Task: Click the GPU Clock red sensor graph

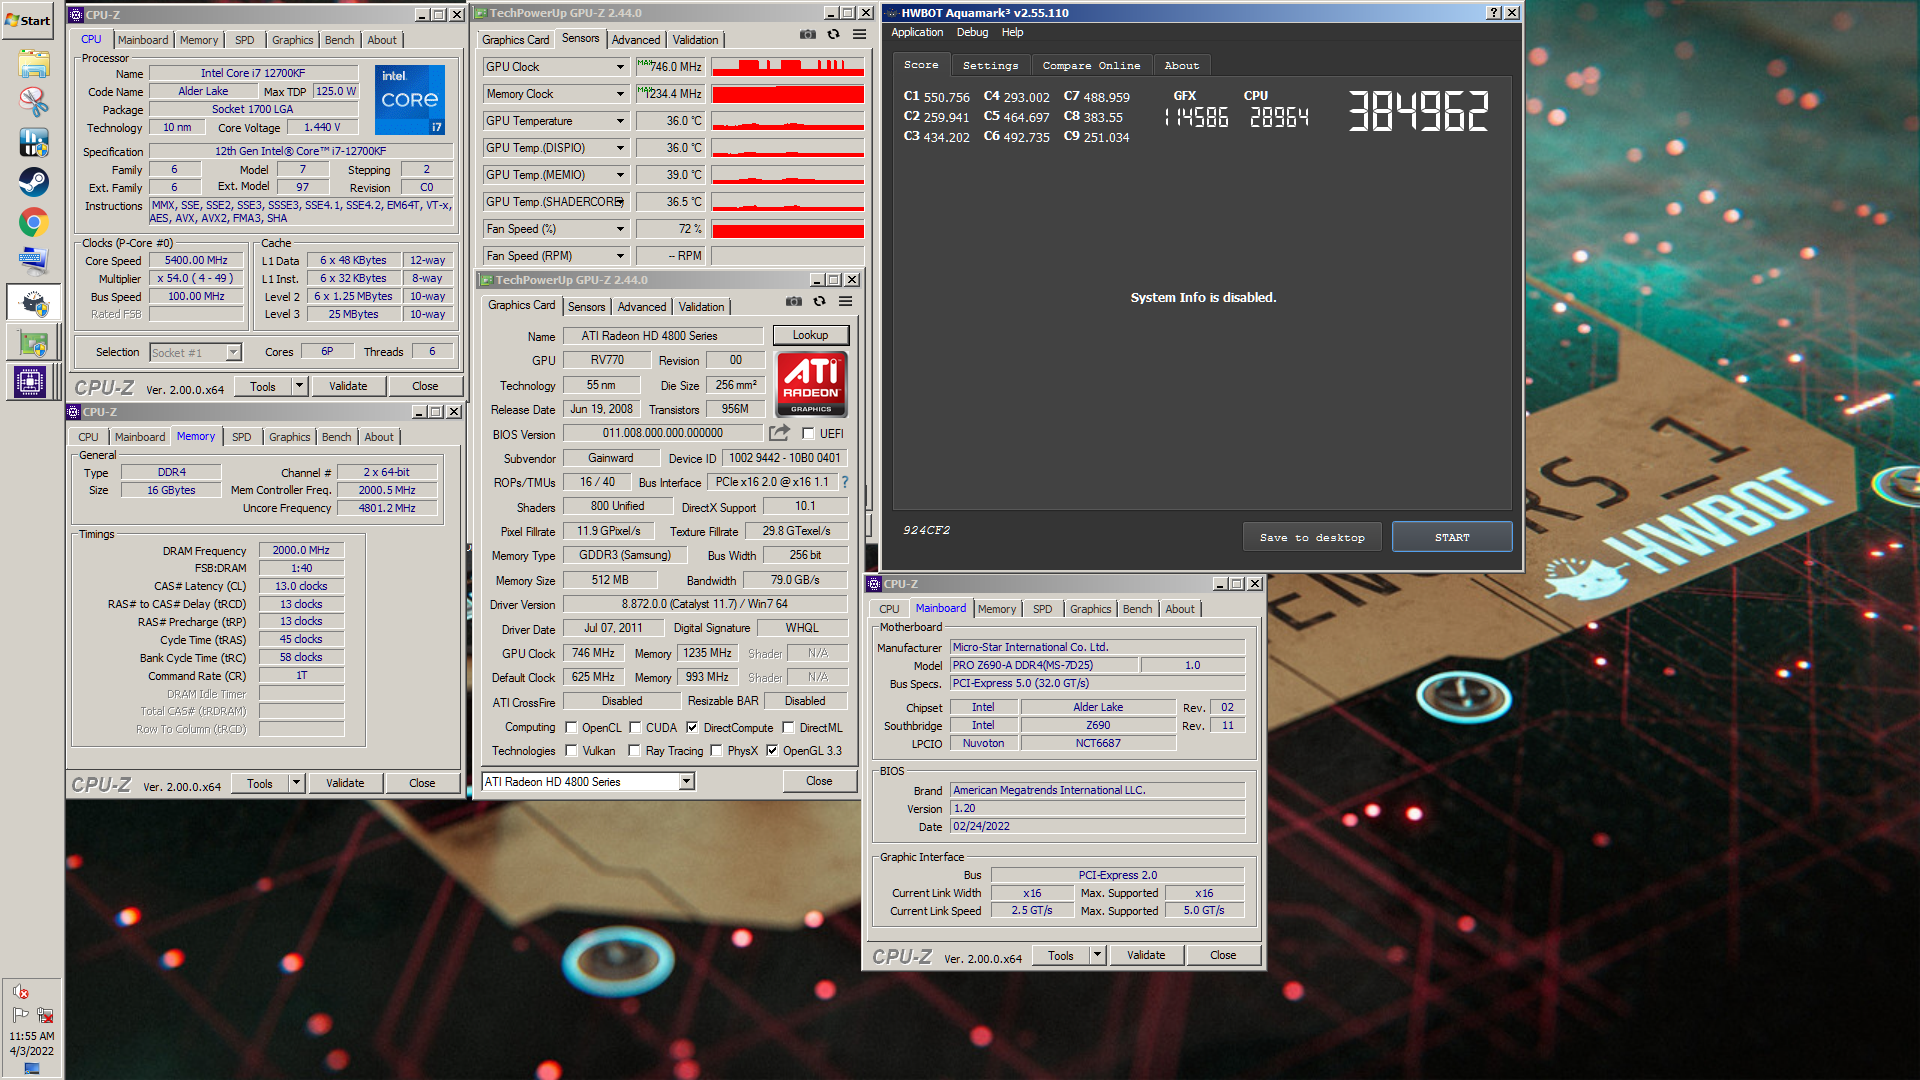Action: point(787,67)
